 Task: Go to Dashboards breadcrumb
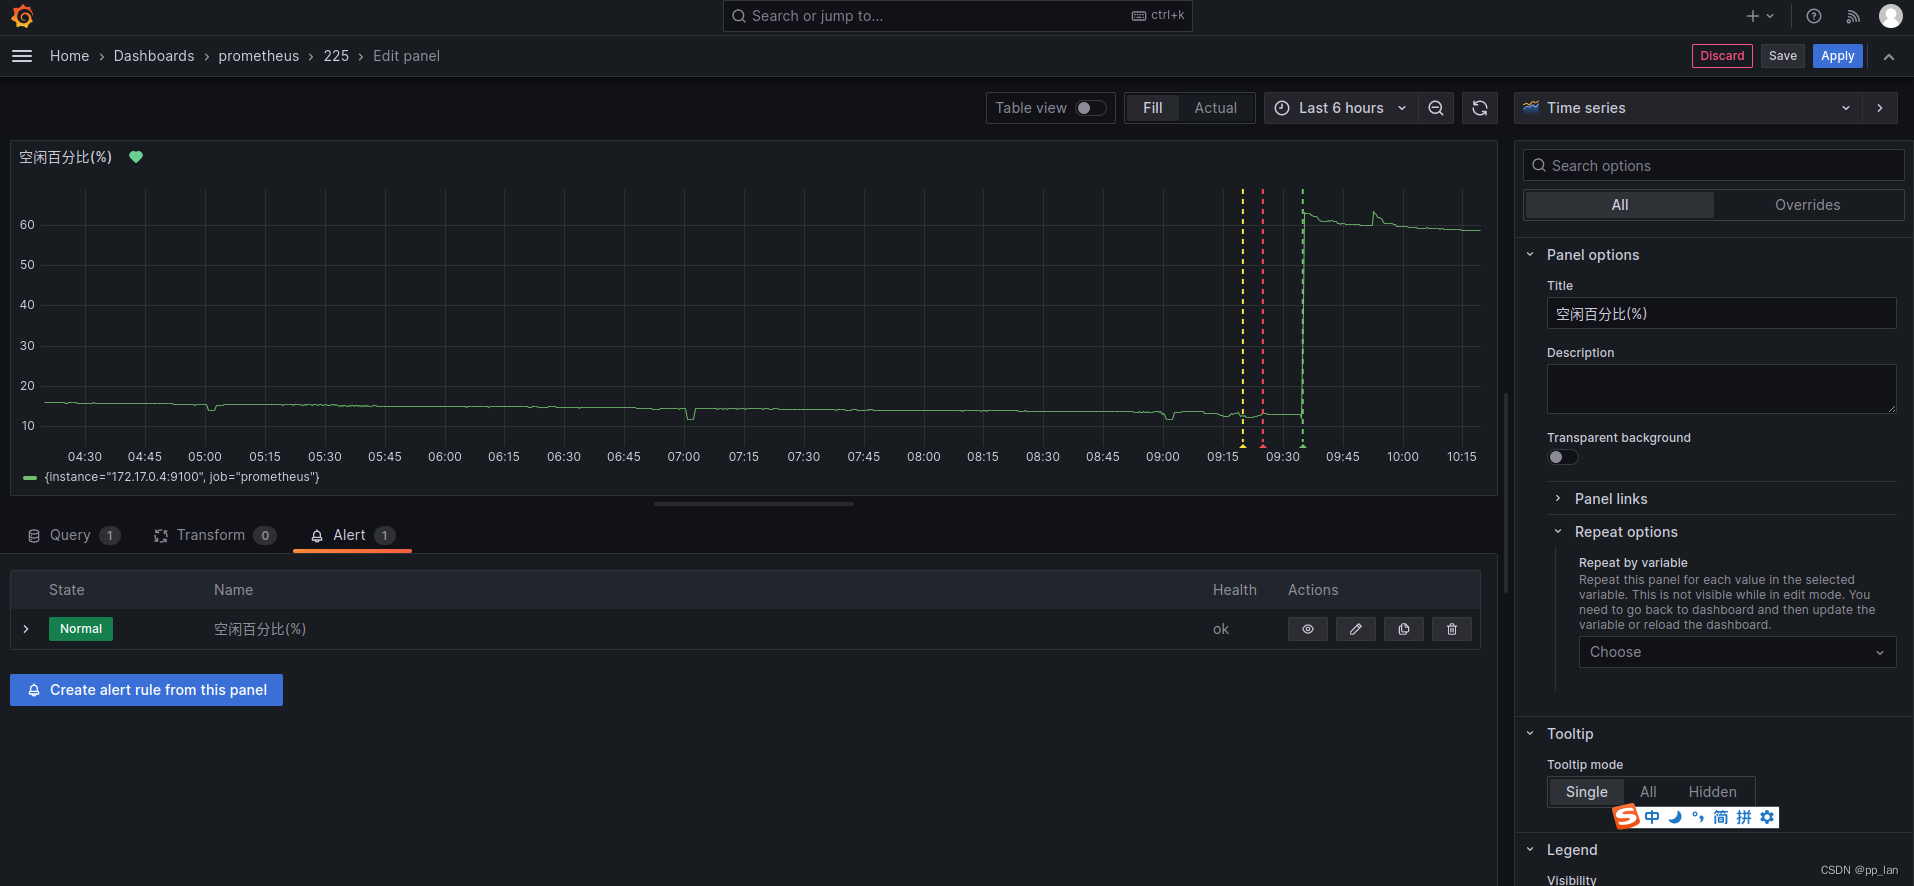[154, 56]
